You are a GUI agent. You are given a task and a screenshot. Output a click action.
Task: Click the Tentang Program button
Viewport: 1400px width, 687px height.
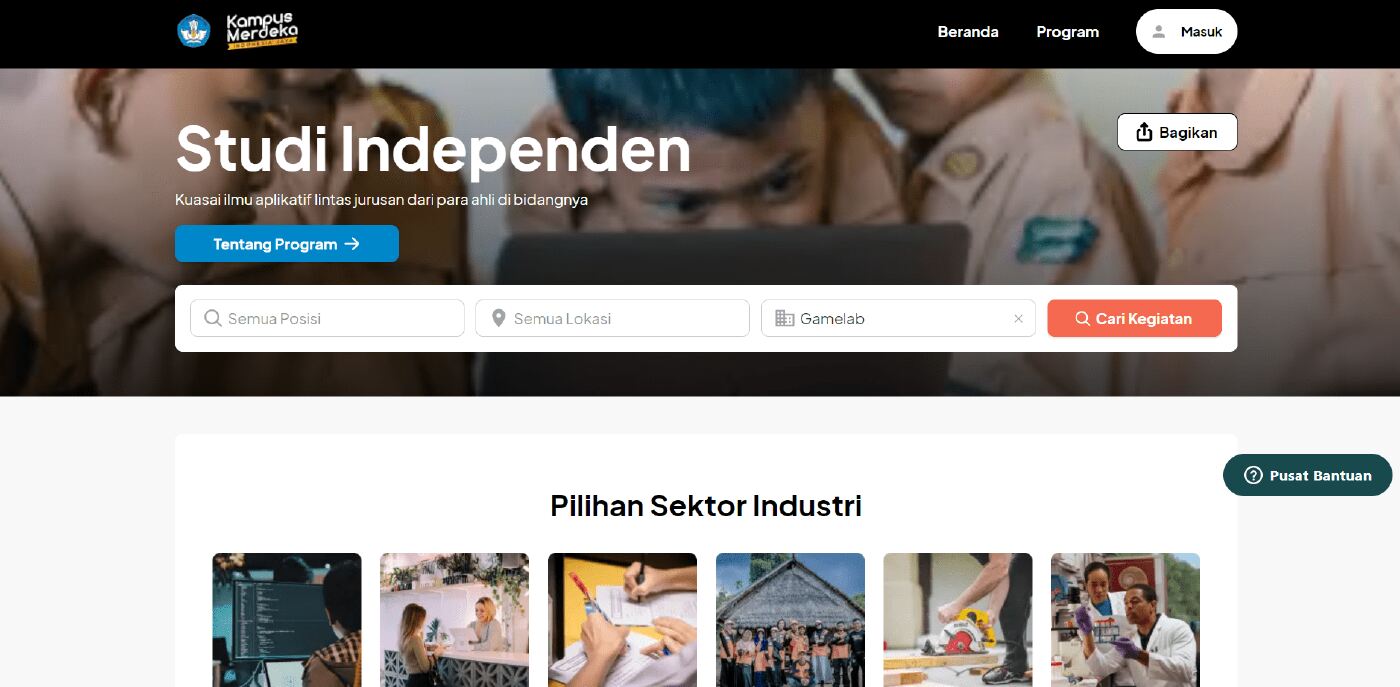pos(287,244)
